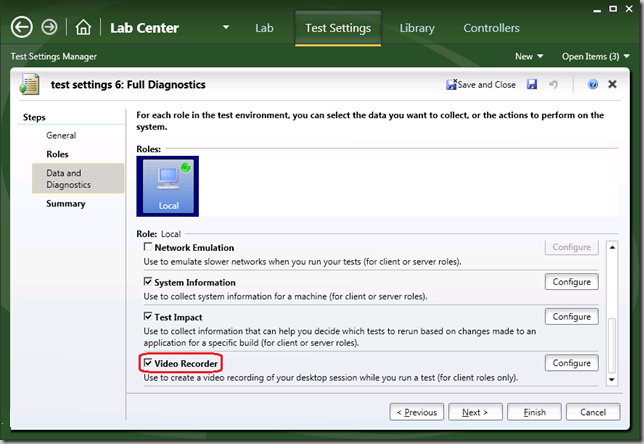Go back with the back arrow icon
The width and height of the screenshot is (644, 444).
[21, 28]
